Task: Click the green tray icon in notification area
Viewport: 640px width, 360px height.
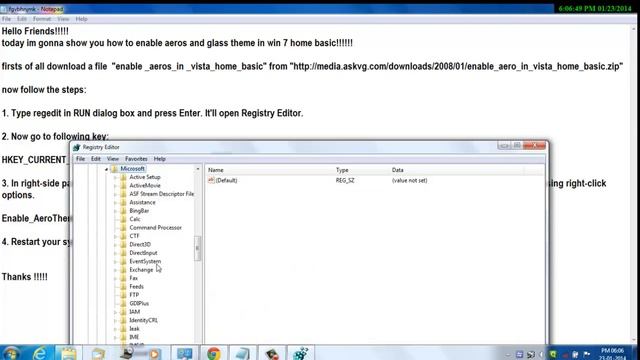Action: 553,354
